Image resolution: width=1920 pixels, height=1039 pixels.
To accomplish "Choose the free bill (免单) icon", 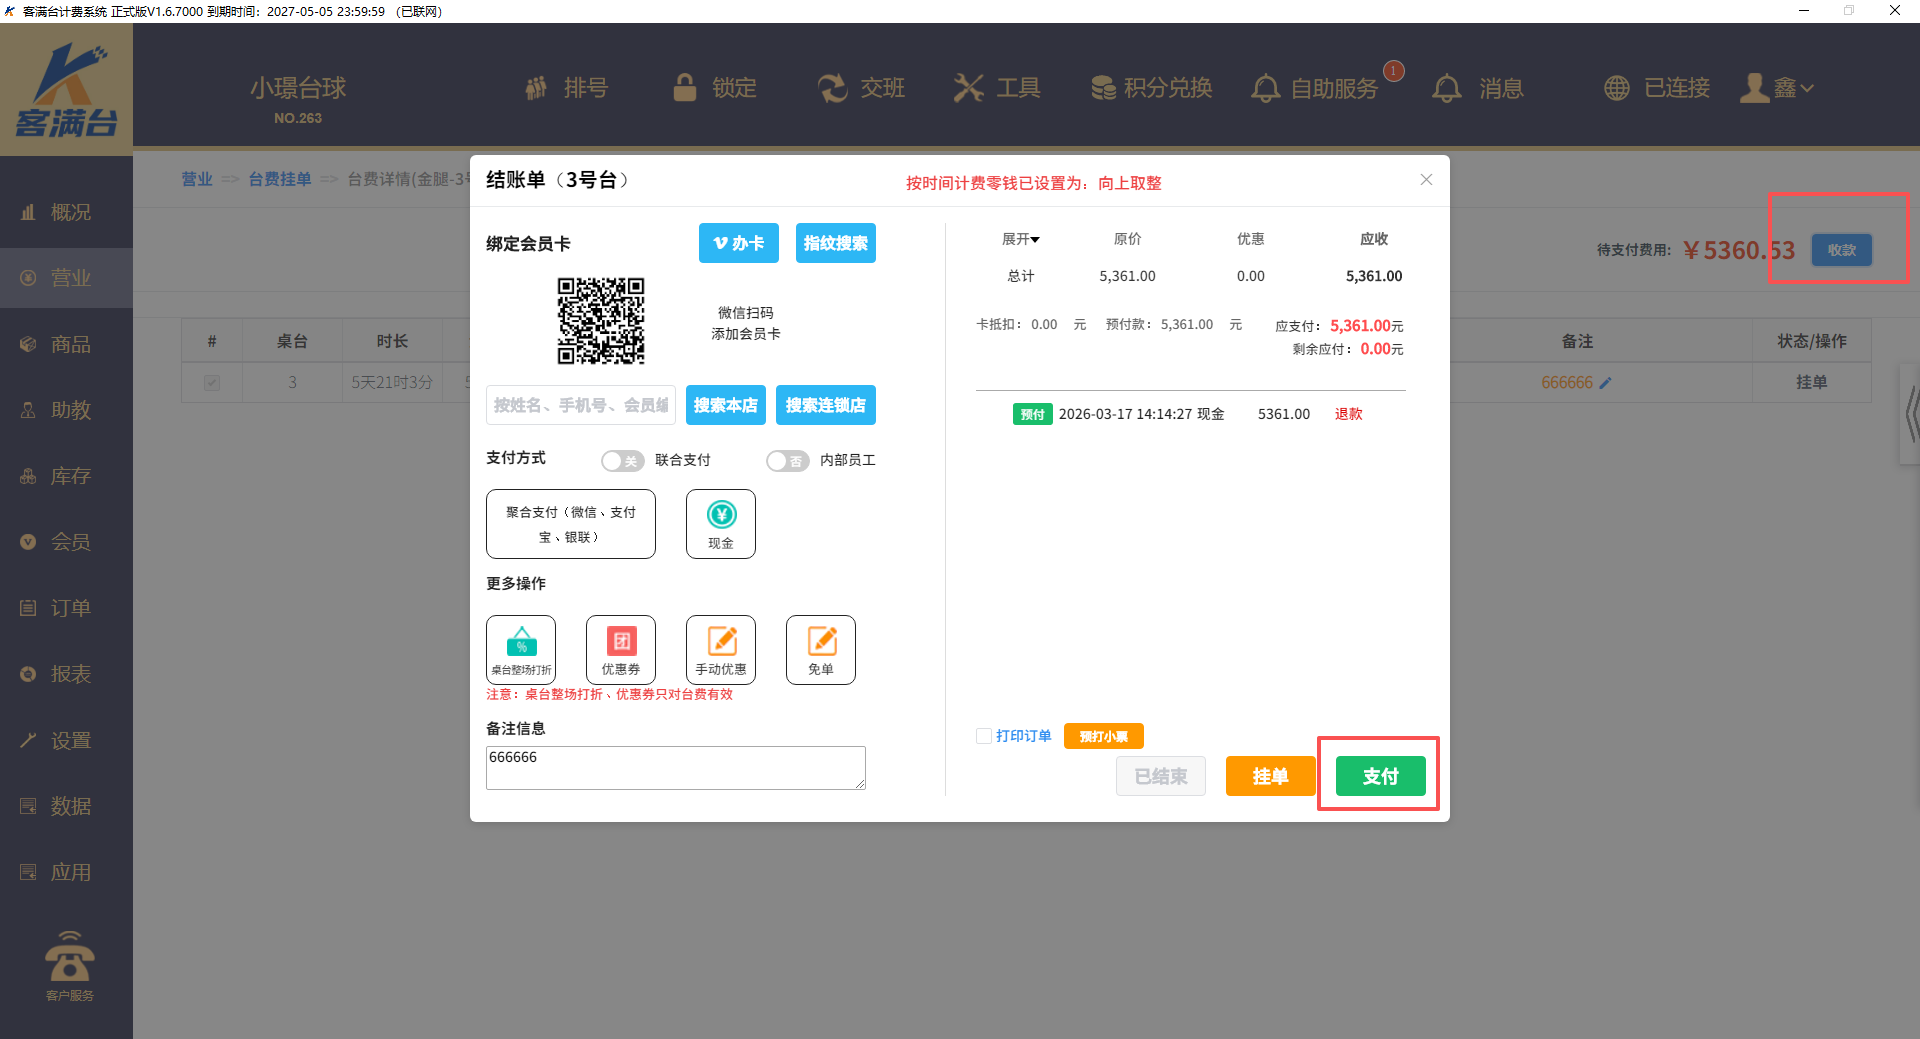I will click(x=820, y=649).
